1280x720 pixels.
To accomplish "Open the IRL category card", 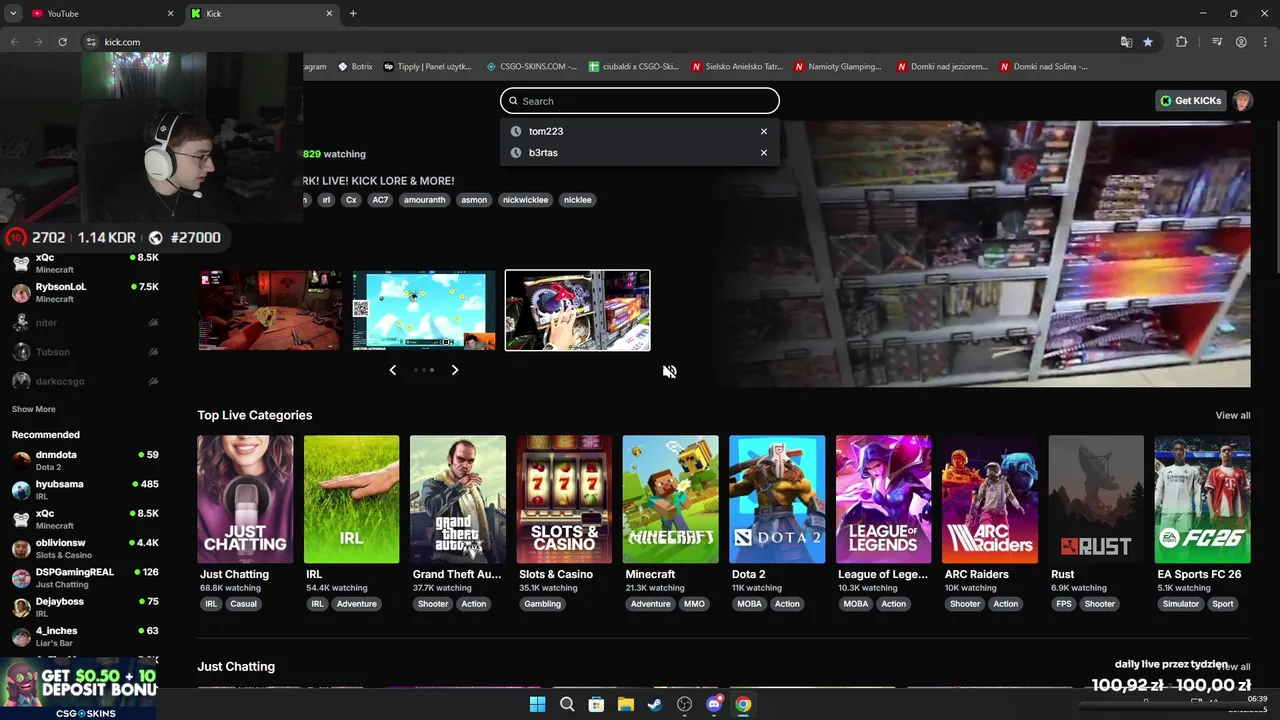I will [x=351, y=499].
